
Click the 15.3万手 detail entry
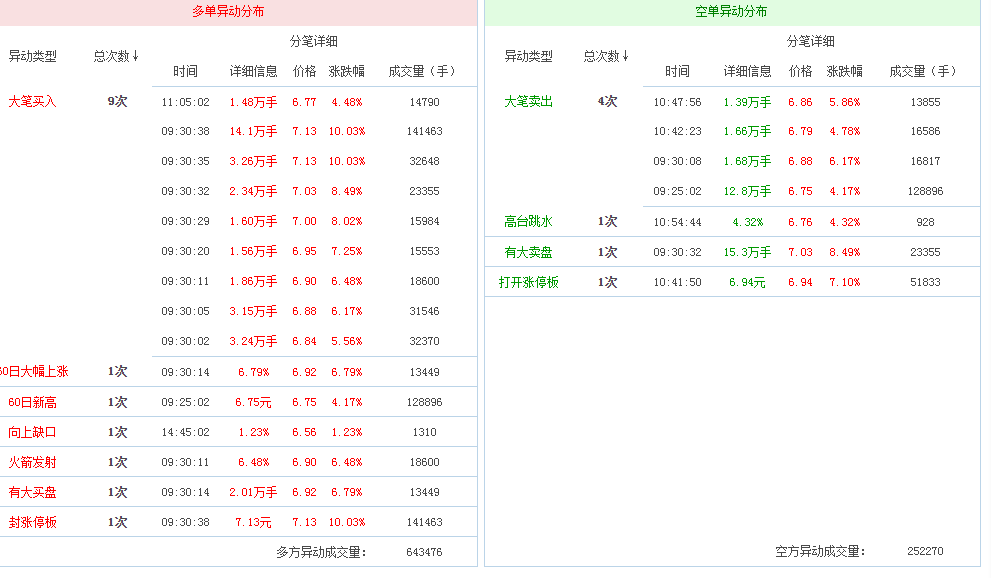click(747, 252)
